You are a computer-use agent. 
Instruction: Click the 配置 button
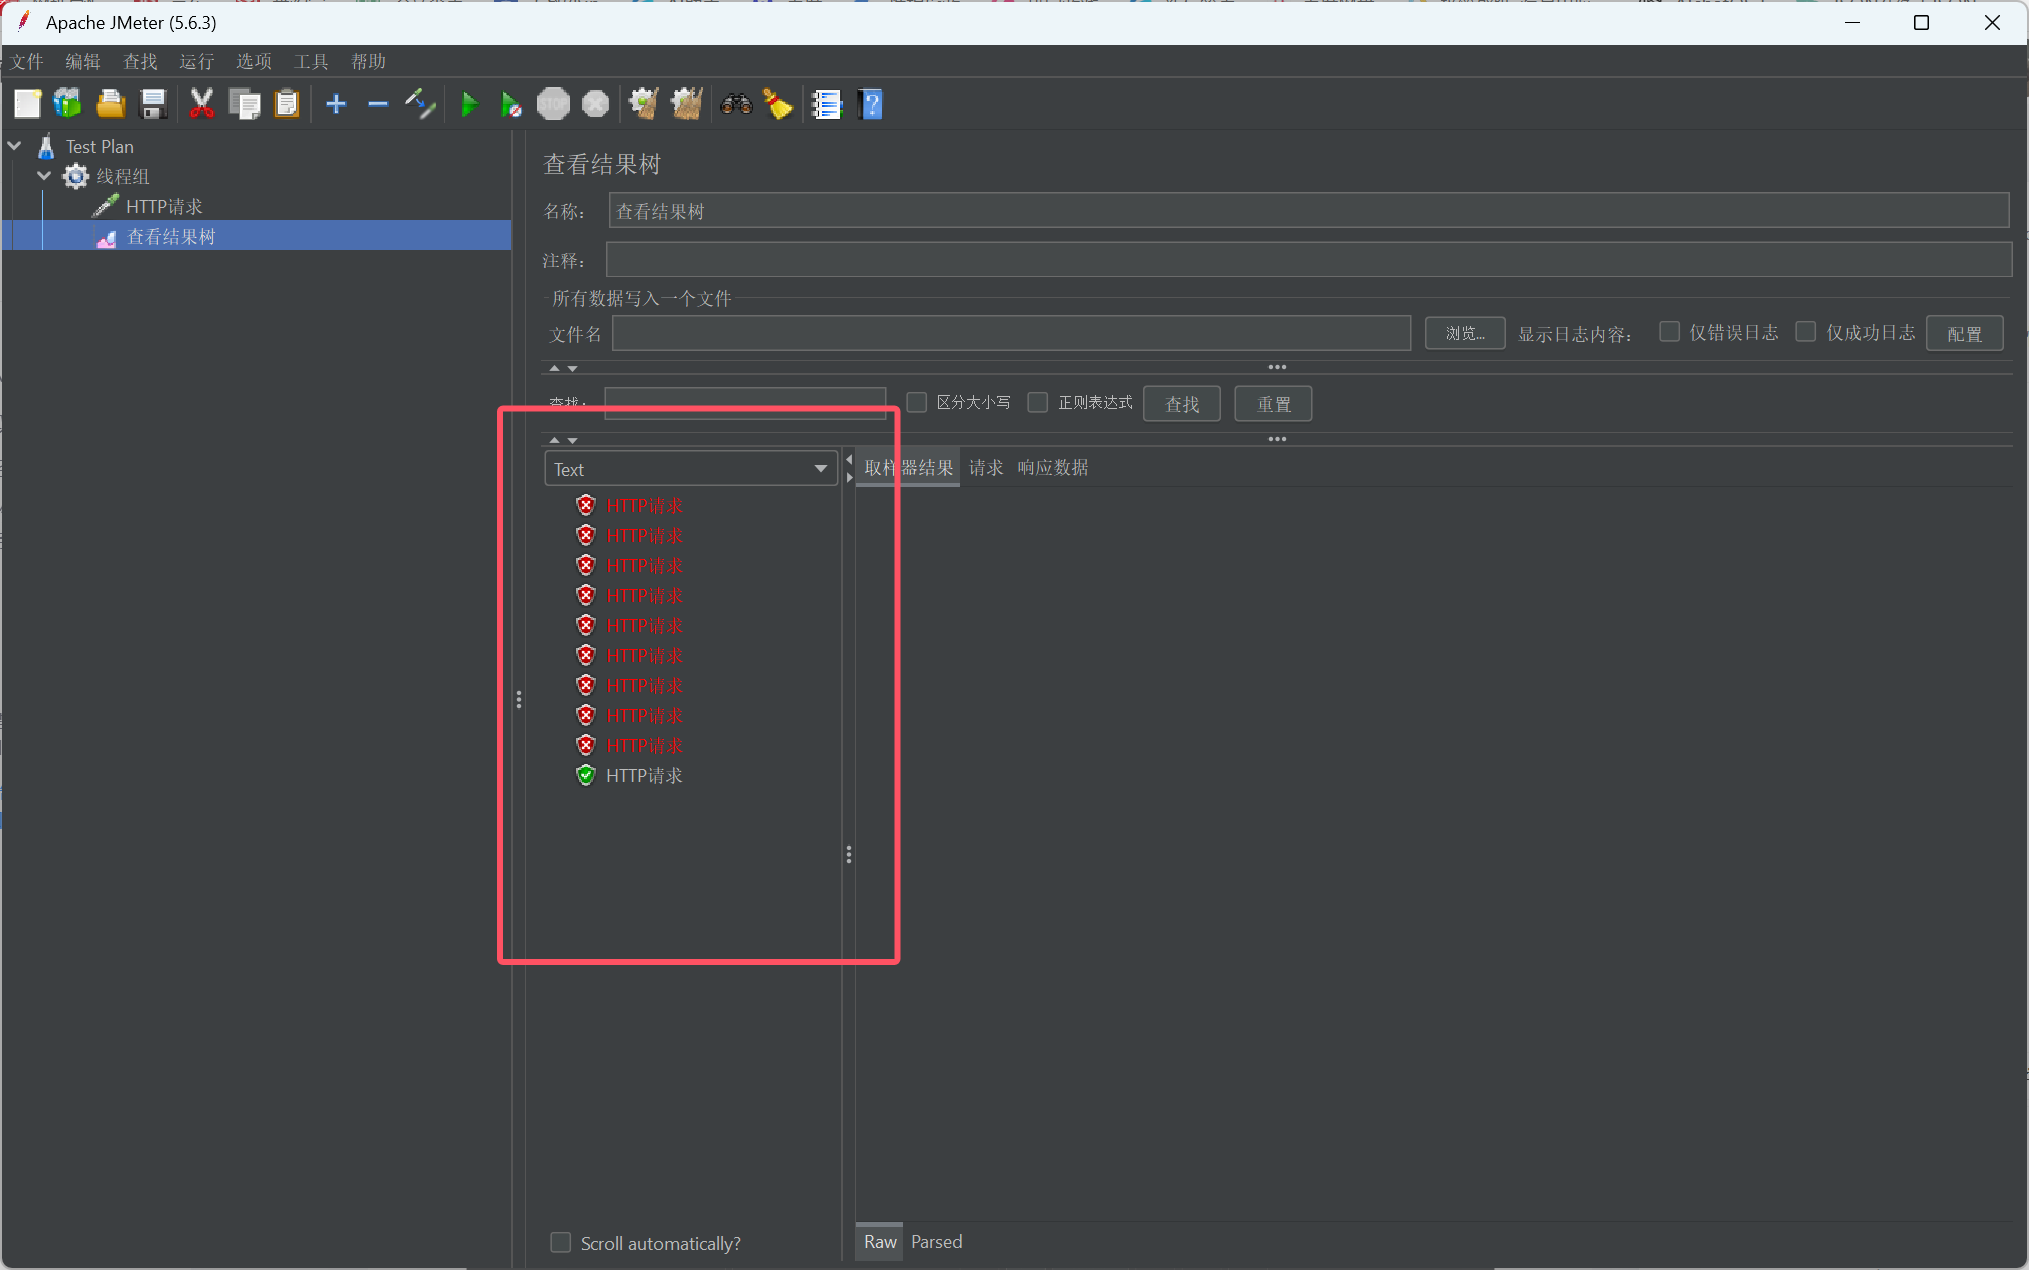(x=1963, y=333)
